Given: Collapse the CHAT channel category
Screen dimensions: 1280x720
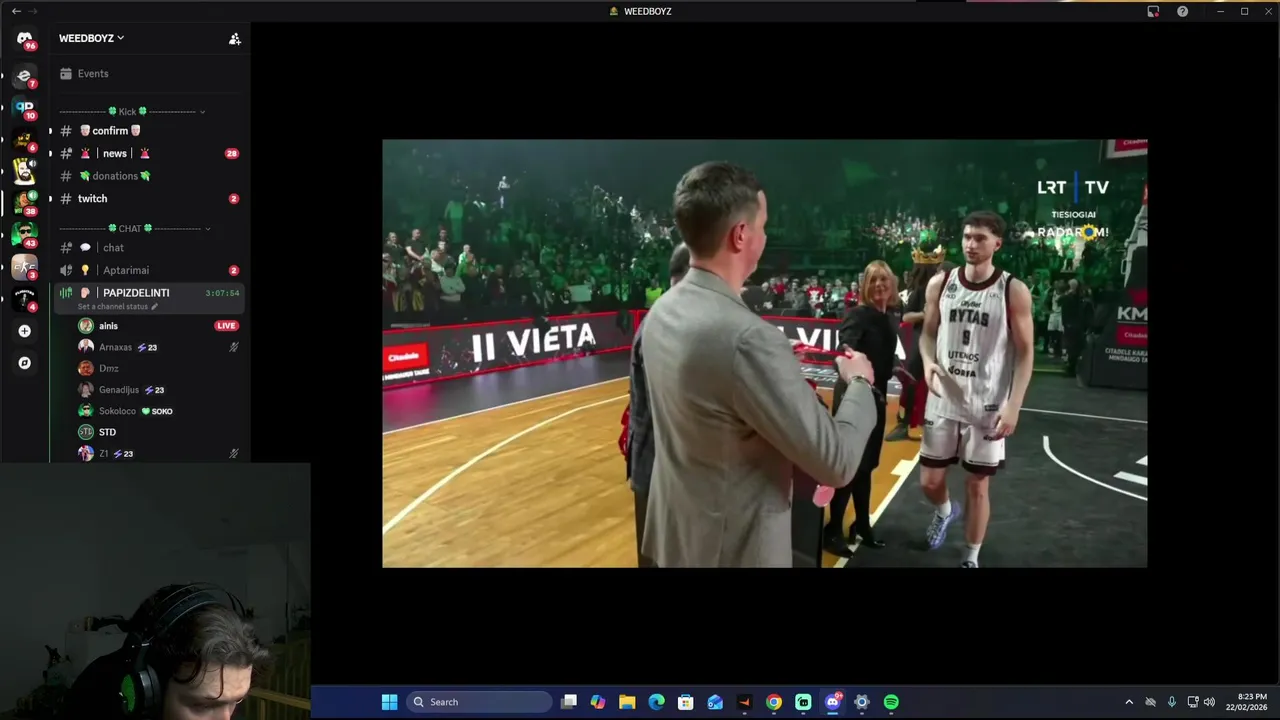Looking at the screenshot, I should point(135,229).
